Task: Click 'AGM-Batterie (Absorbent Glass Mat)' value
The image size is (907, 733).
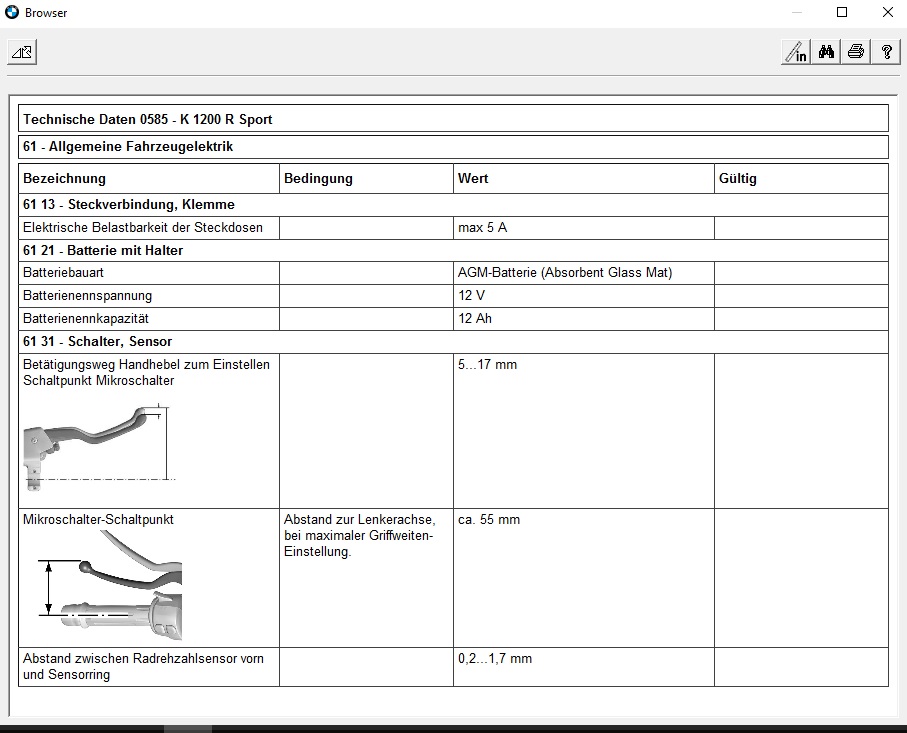Action: 565,272
